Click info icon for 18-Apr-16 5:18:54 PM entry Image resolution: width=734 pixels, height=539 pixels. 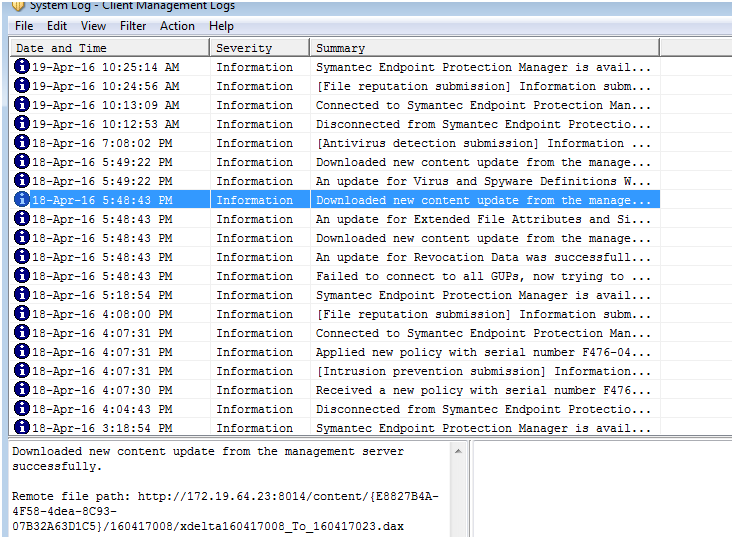tap(22, 295)
